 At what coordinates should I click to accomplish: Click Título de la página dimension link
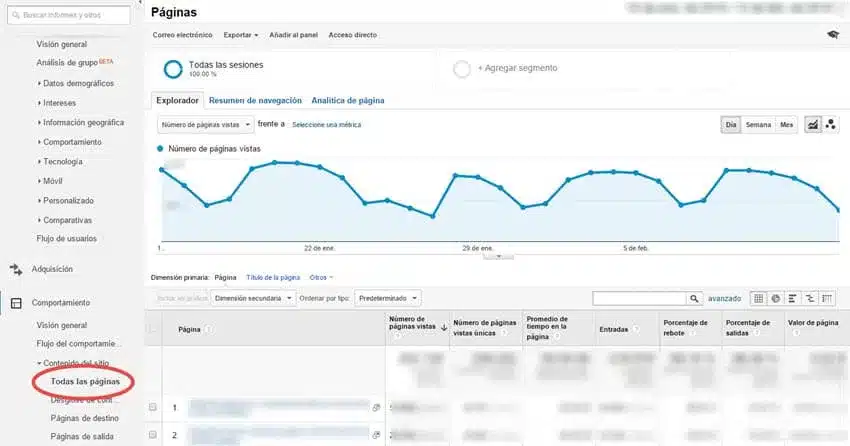coord(273,277)
